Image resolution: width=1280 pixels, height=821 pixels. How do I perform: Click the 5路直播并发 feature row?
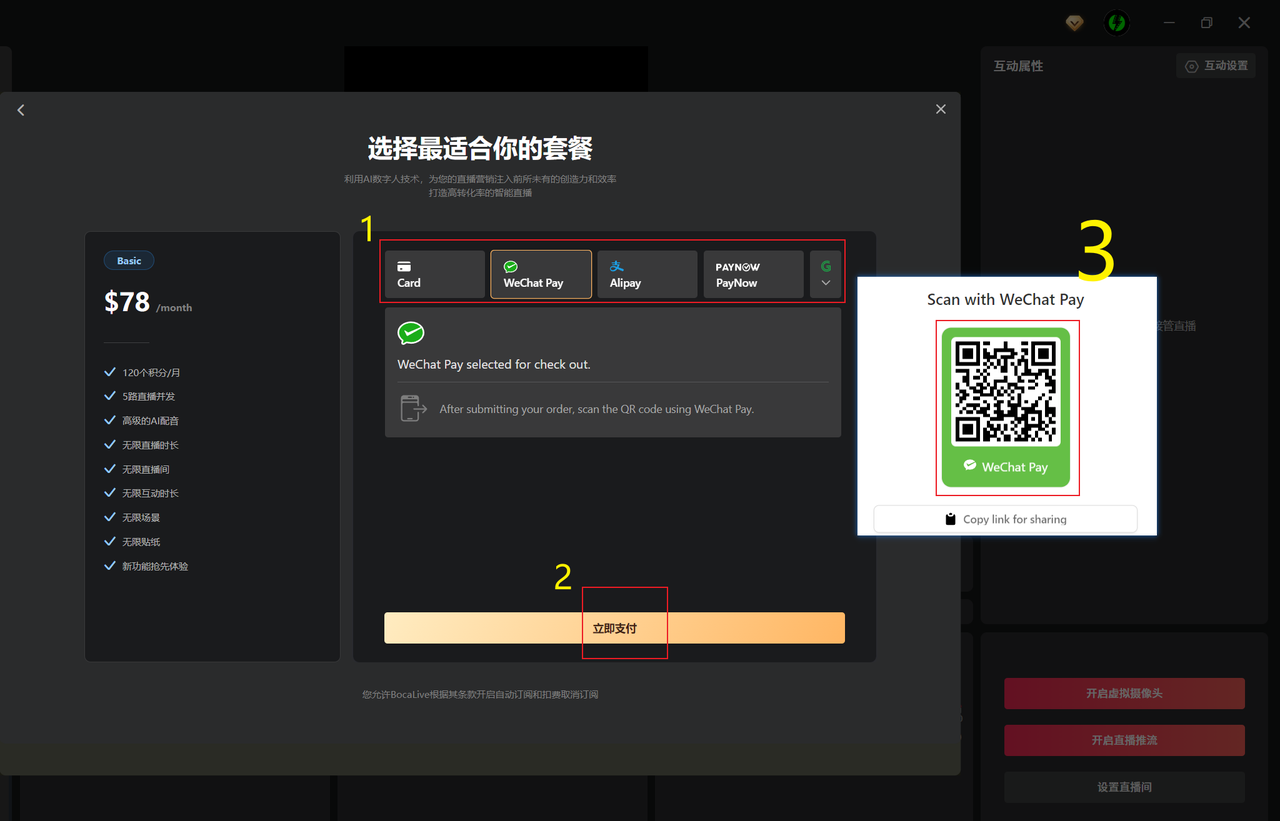[x=140, y=396]
